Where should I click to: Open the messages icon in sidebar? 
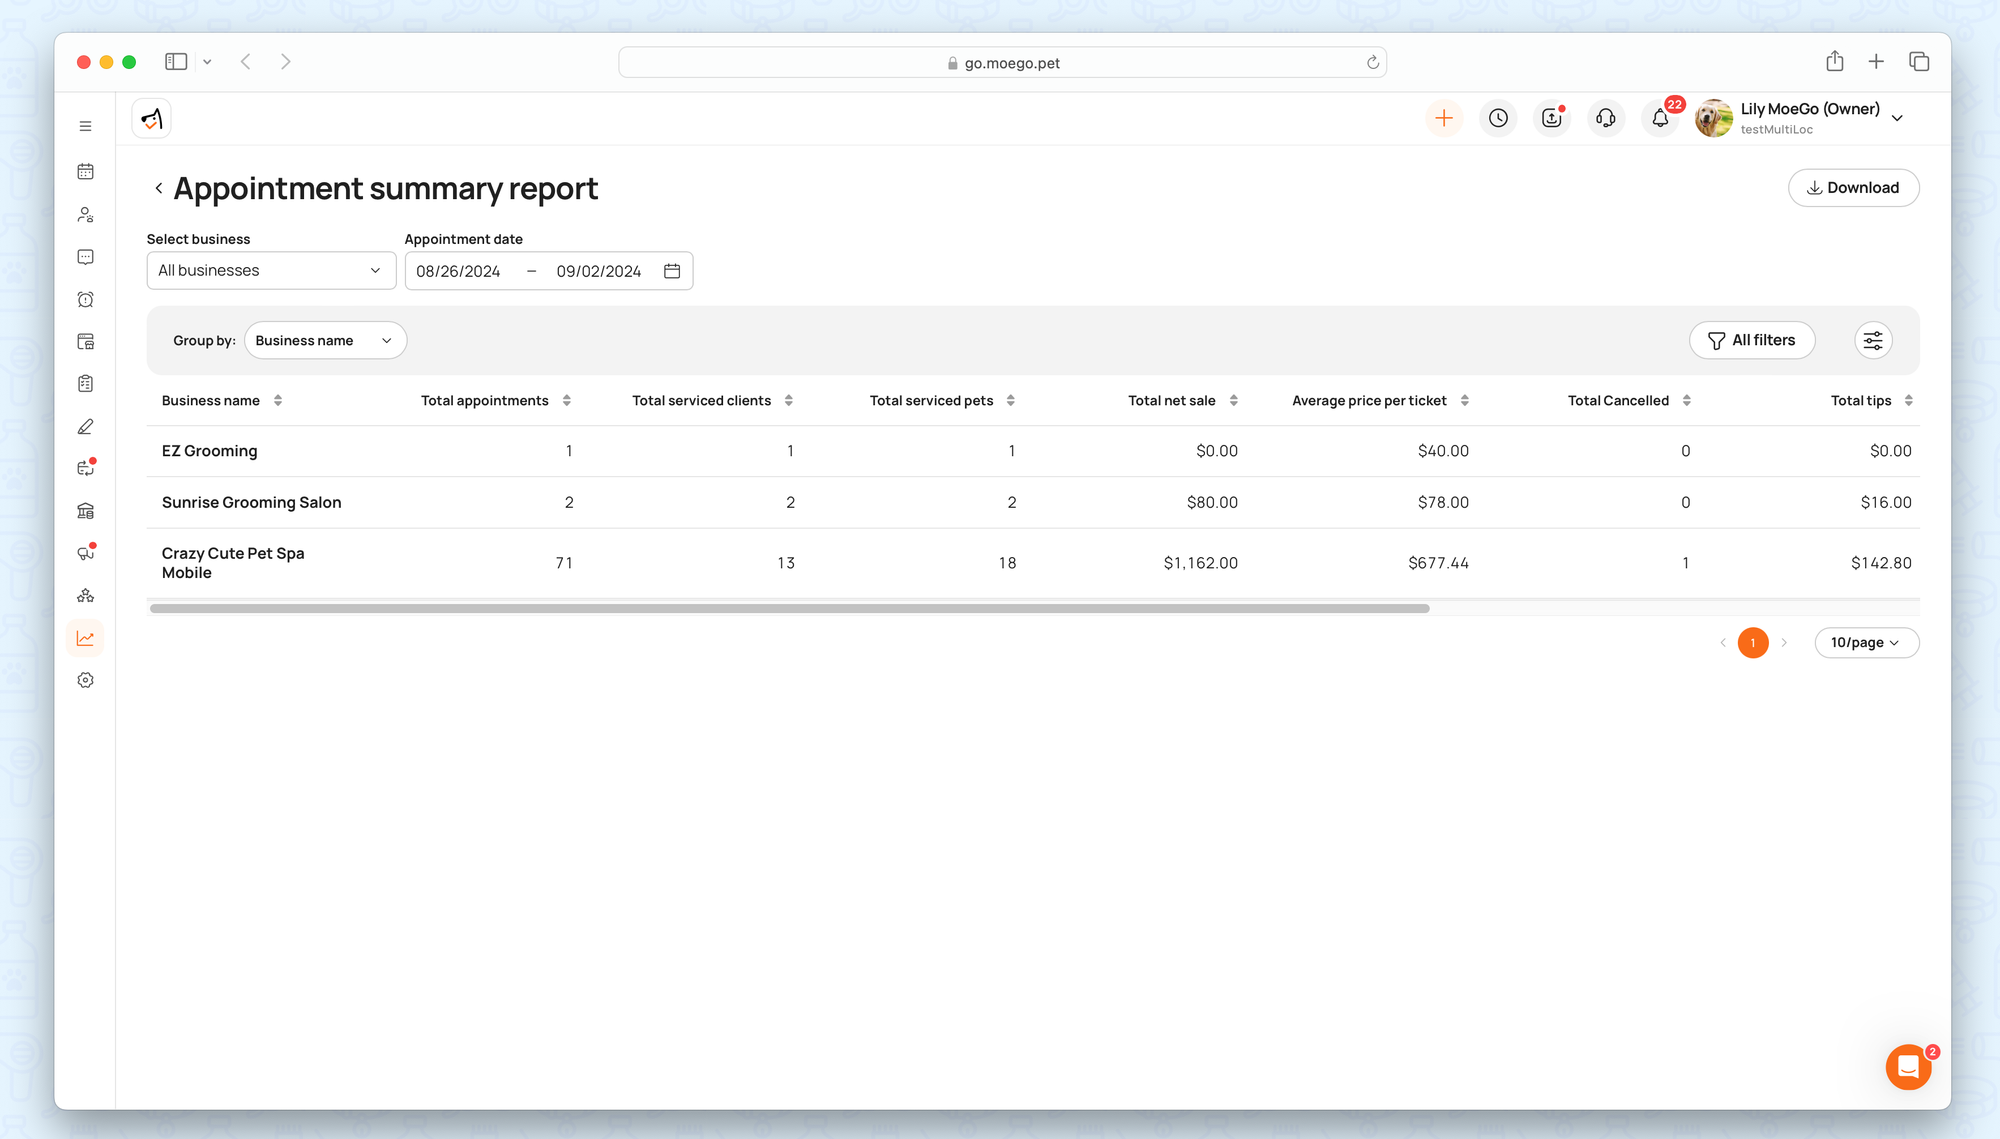(86, 257)
